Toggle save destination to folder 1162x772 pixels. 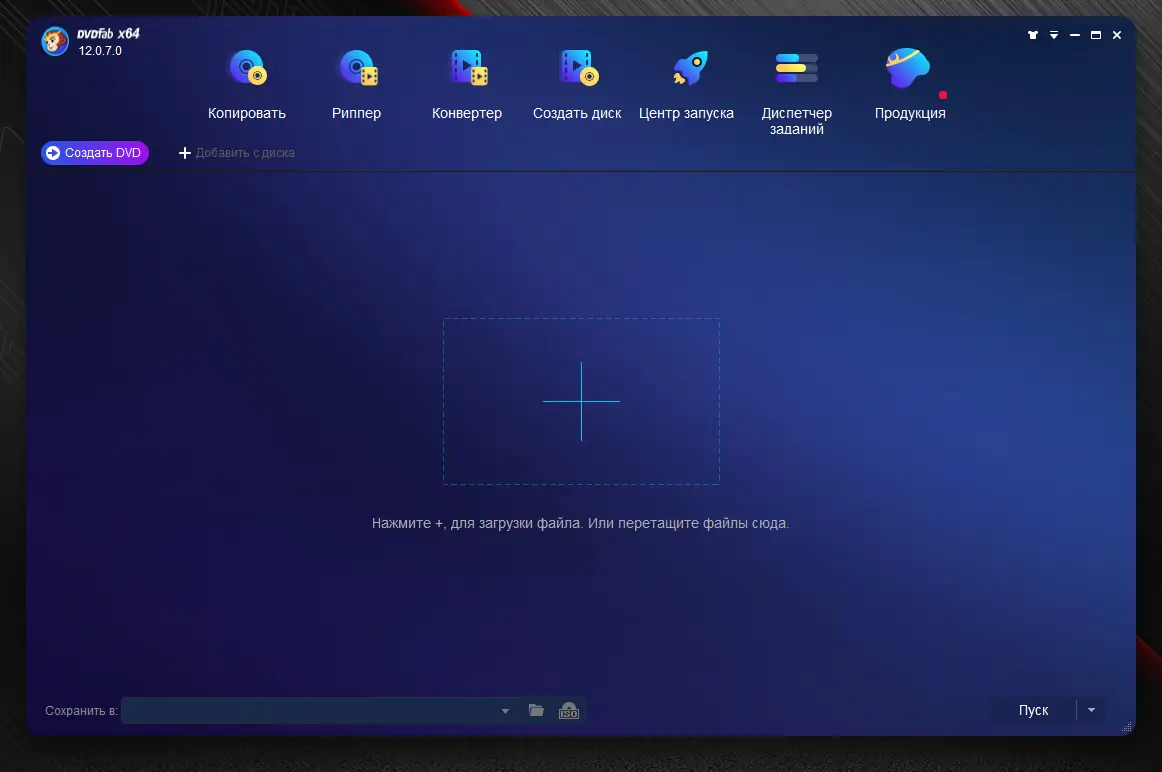click(x=536, y=710)
